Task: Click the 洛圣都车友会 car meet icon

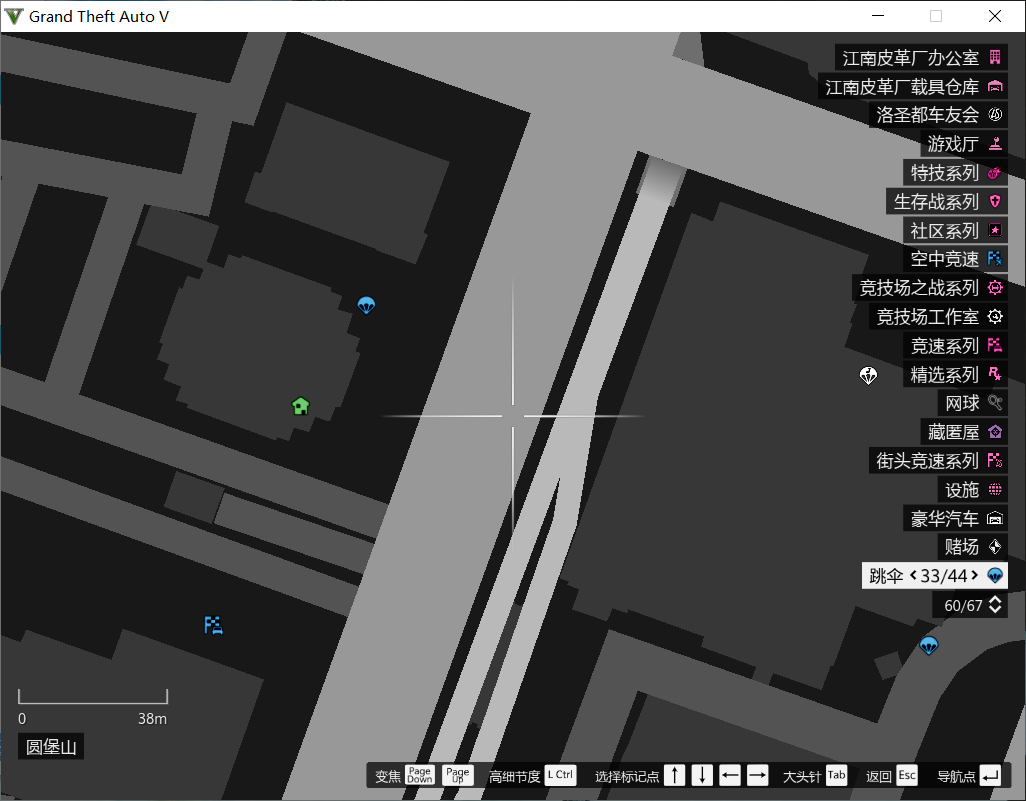Action: 995,115
